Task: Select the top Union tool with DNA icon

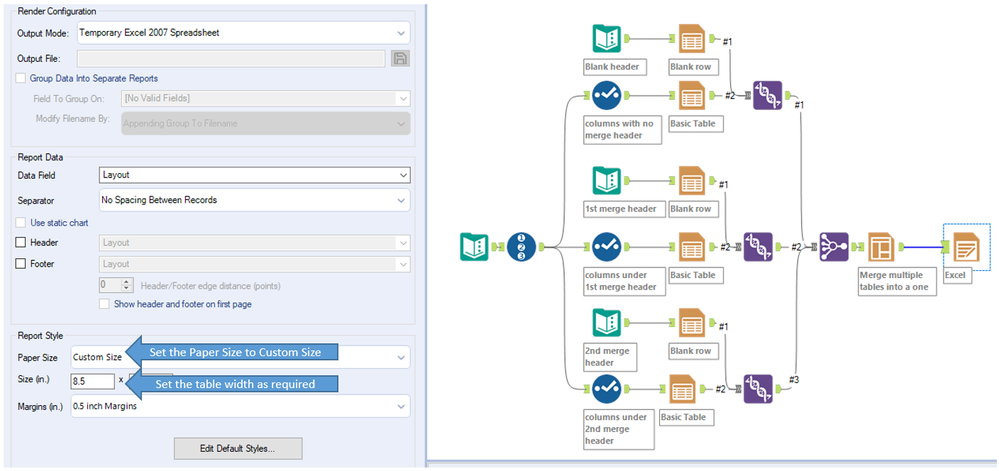Action: (767, 95)
